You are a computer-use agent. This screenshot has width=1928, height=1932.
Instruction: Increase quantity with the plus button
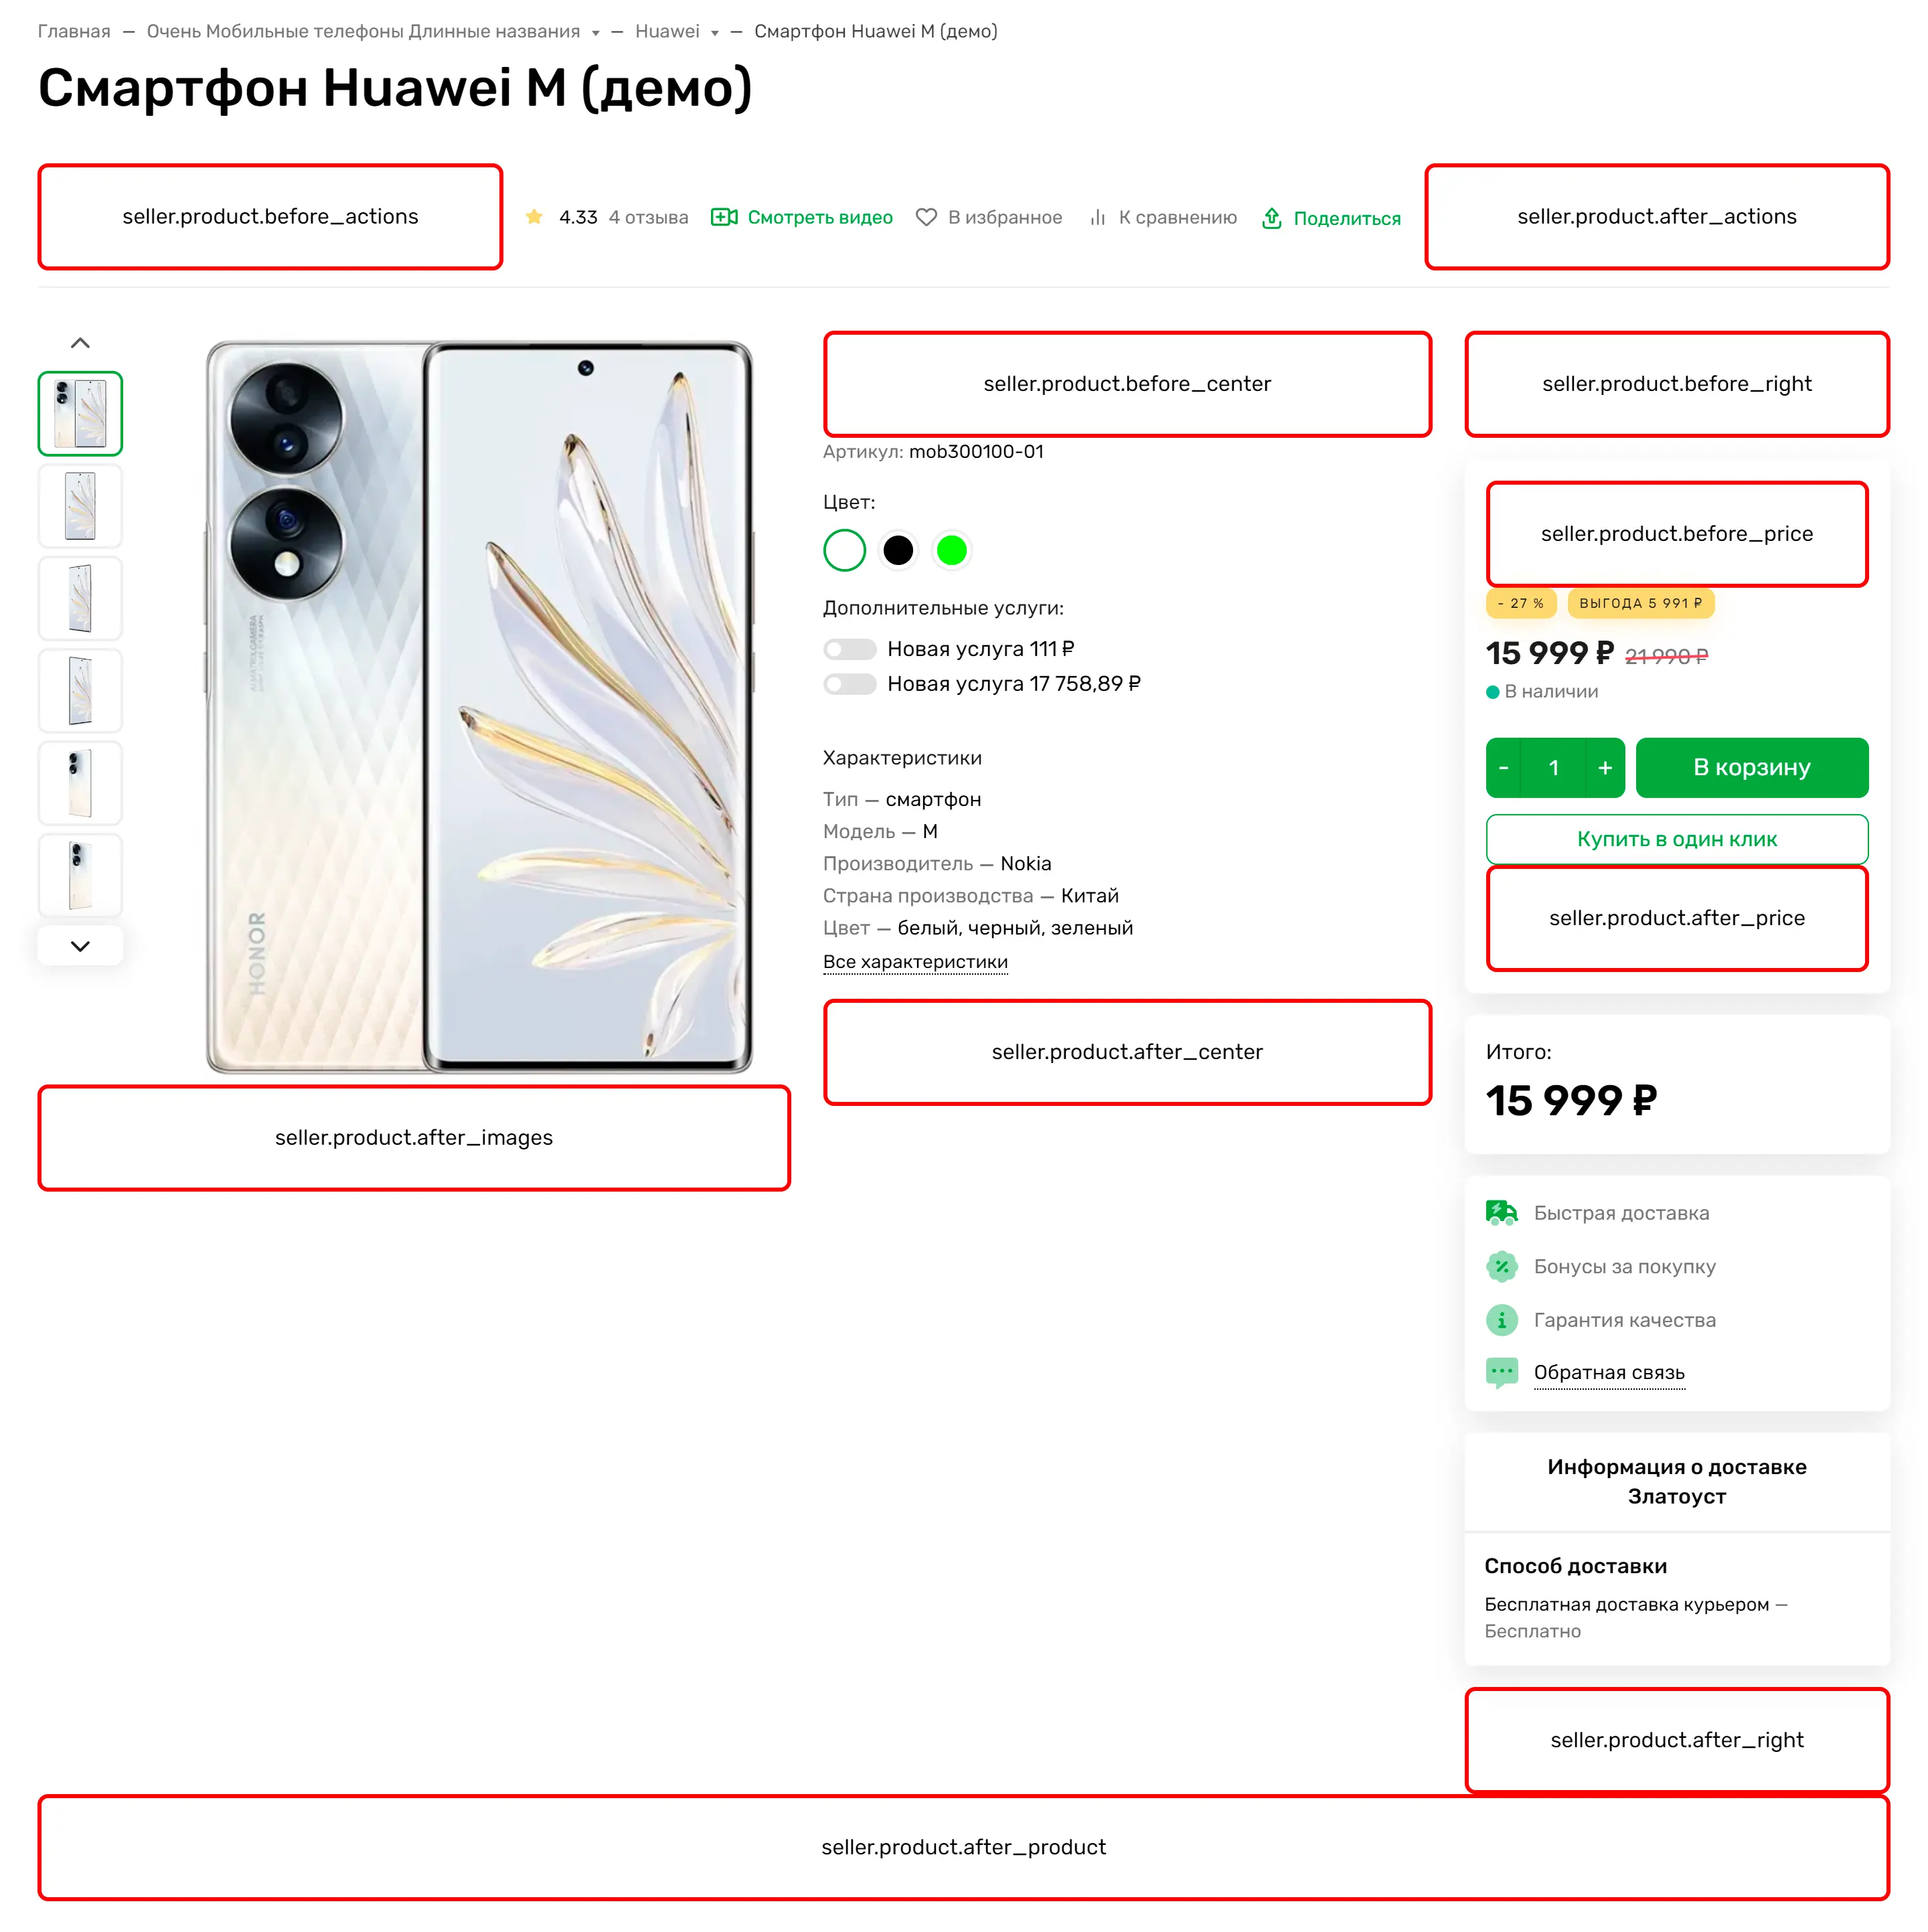1604,767
